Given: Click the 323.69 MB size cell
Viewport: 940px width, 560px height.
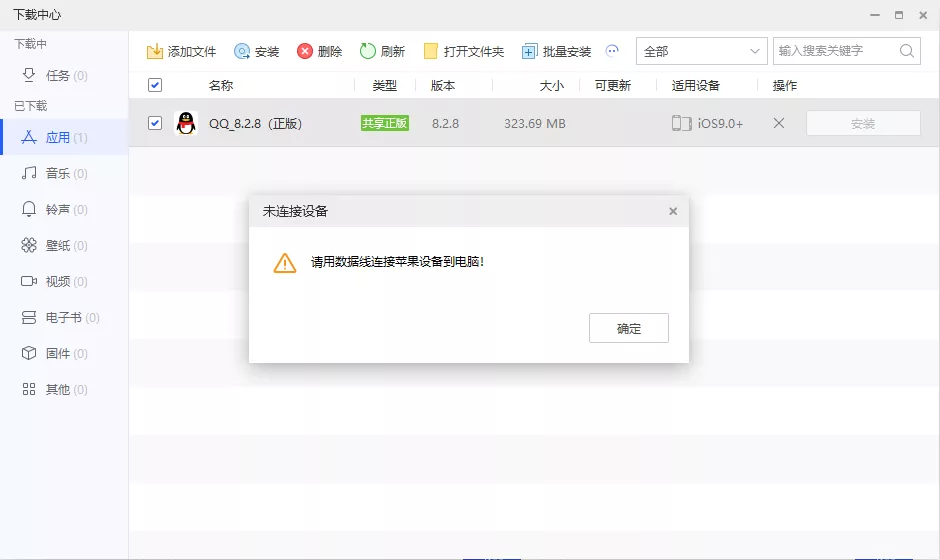Looking at the screenshot, I should 535,124.
